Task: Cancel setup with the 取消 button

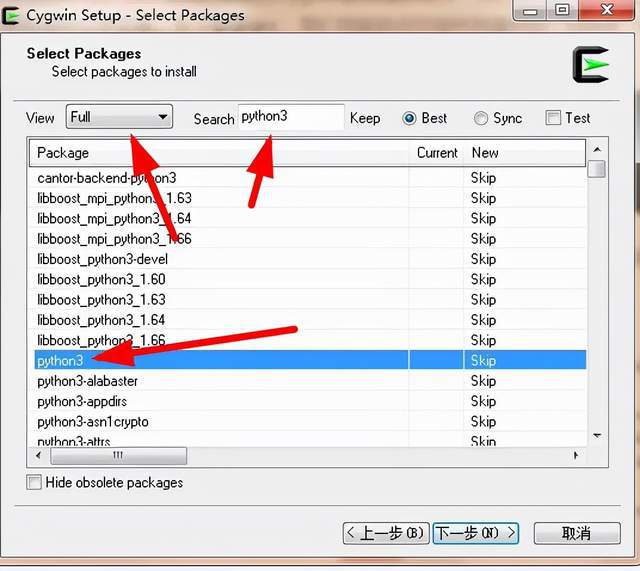Action: pos(577,533)
